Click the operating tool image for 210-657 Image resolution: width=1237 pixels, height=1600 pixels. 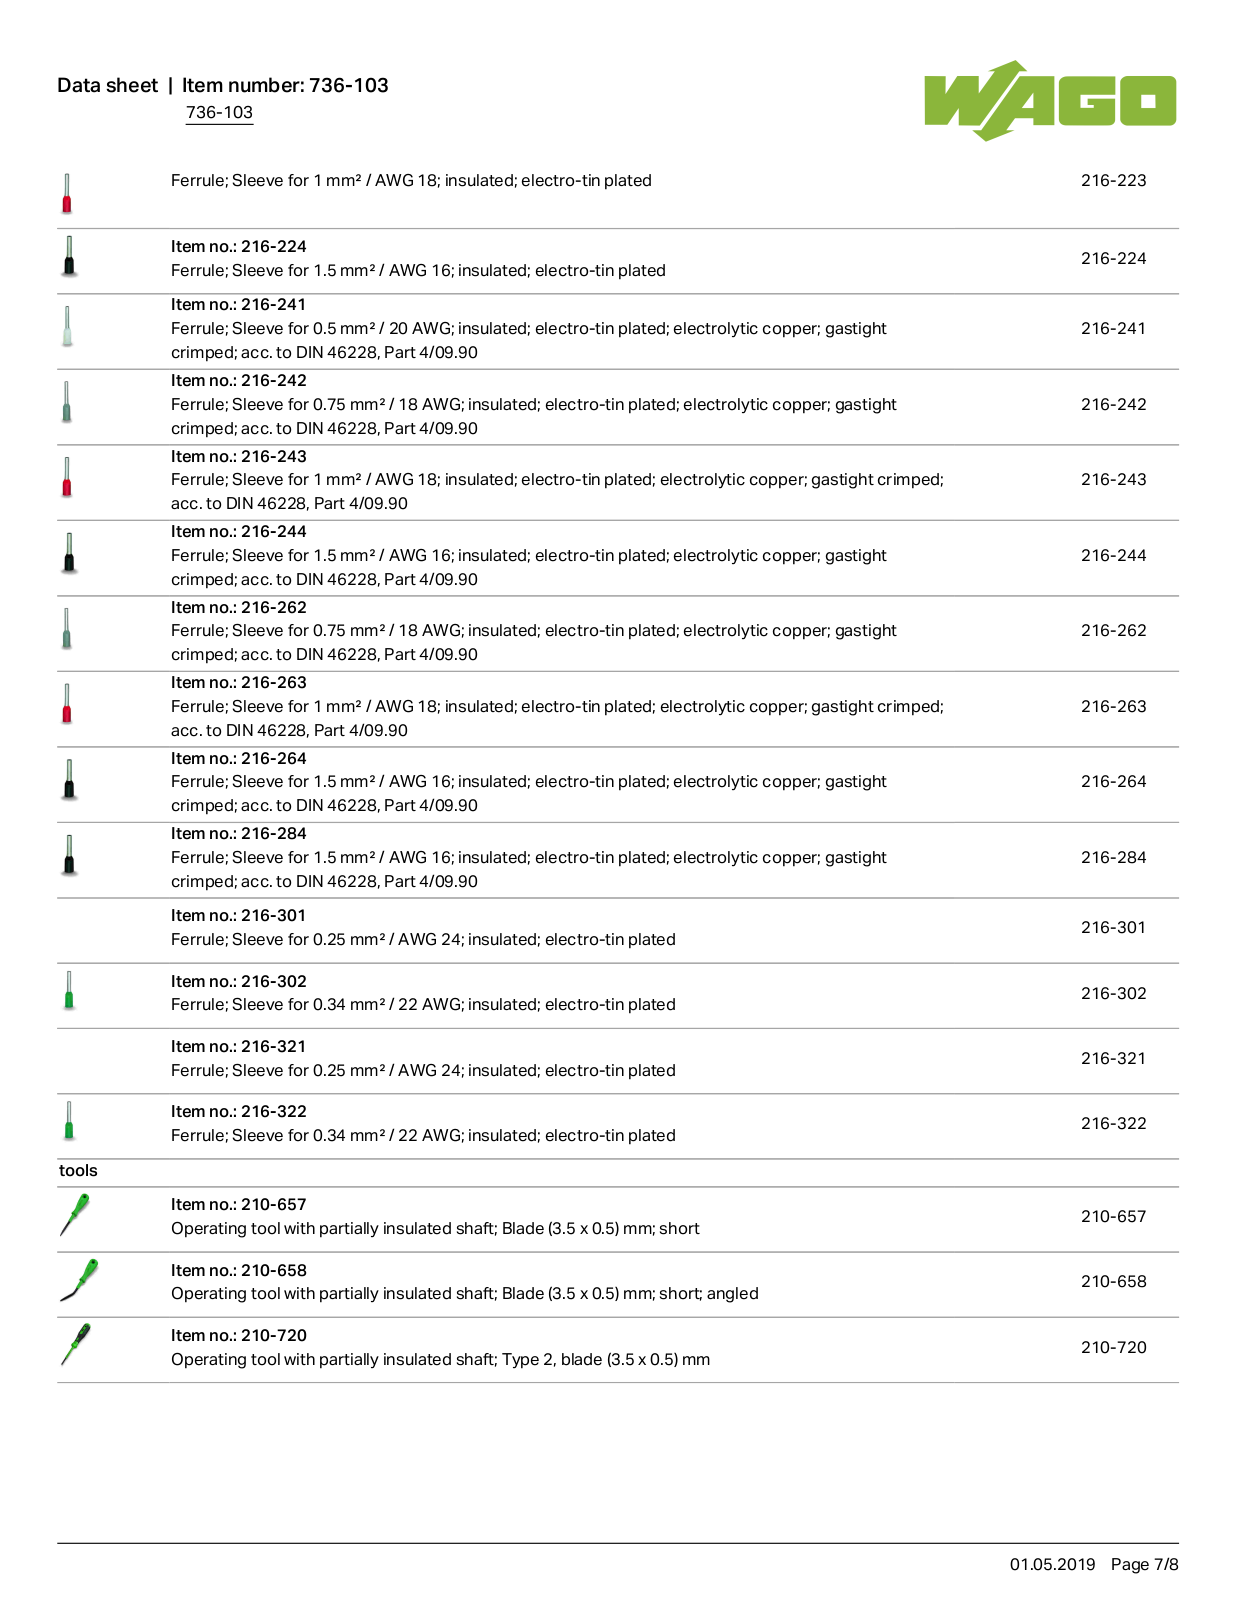[74, 1215]
